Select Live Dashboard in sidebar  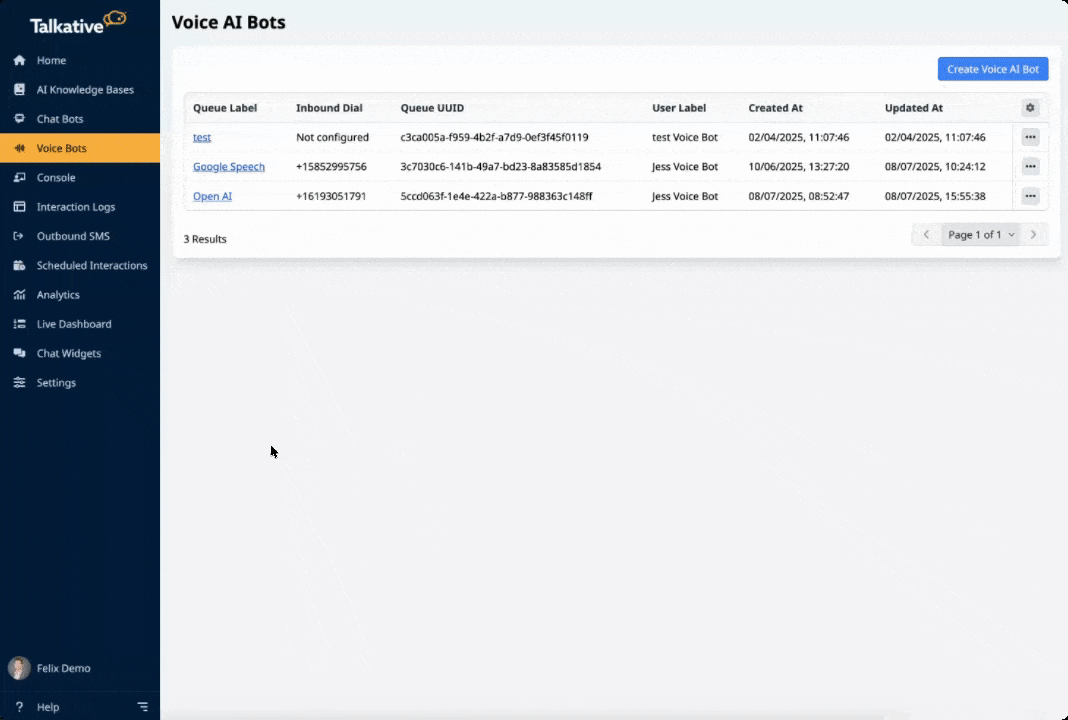pyautogui.click(x=74, y=324)
